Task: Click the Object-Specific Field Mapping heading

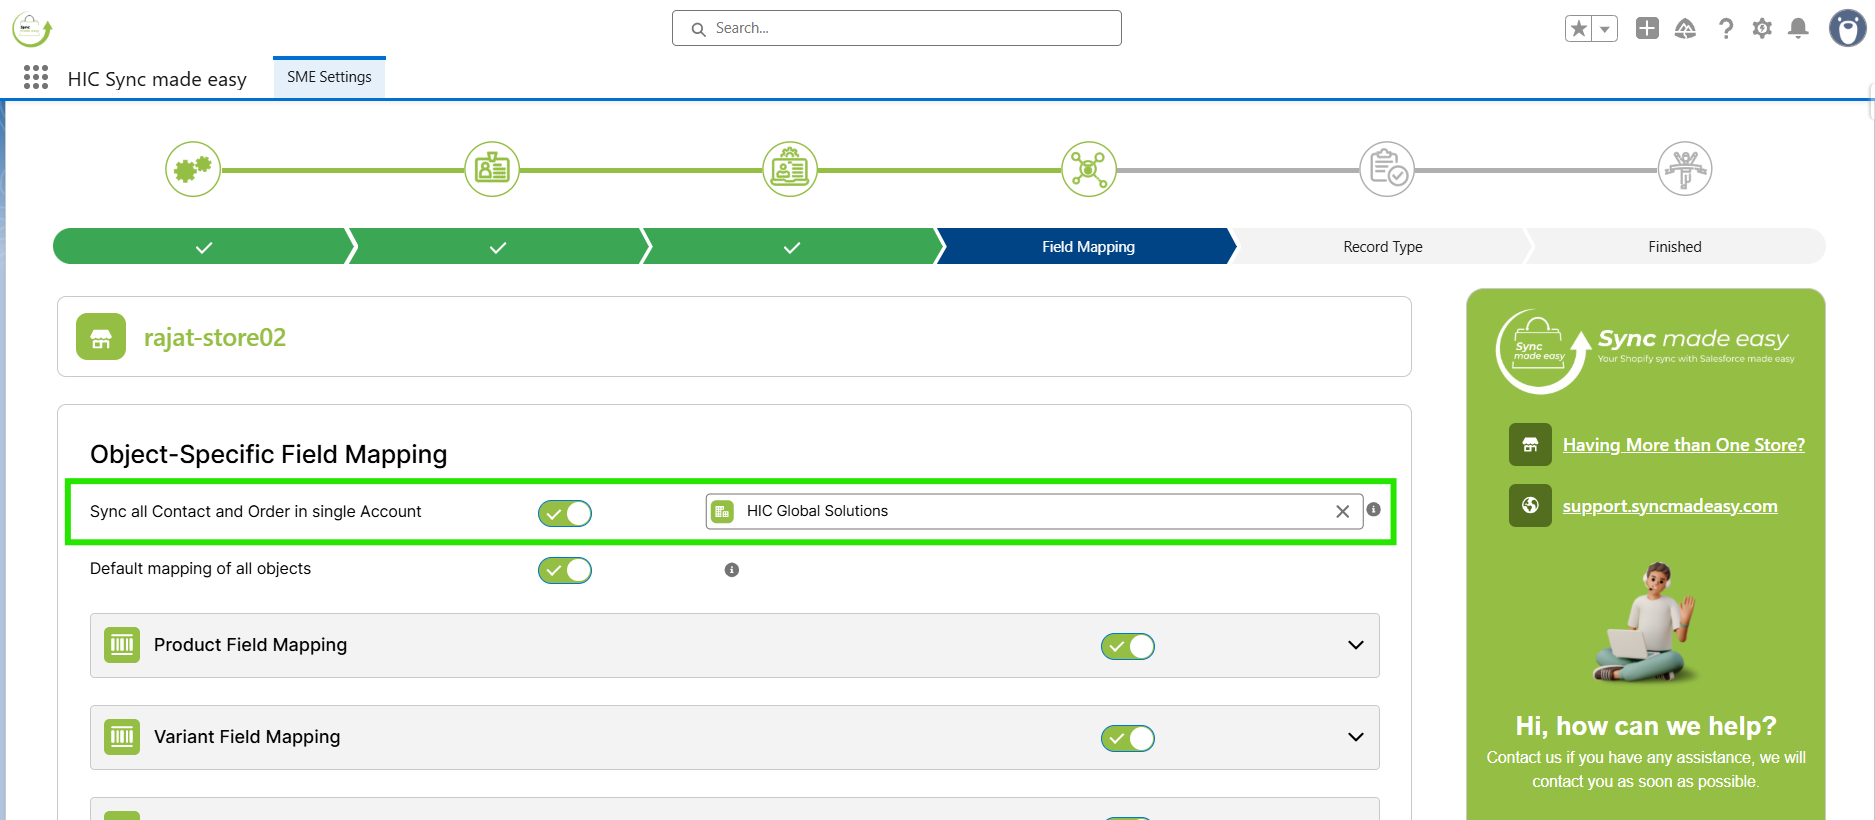Action: point(269,454)
